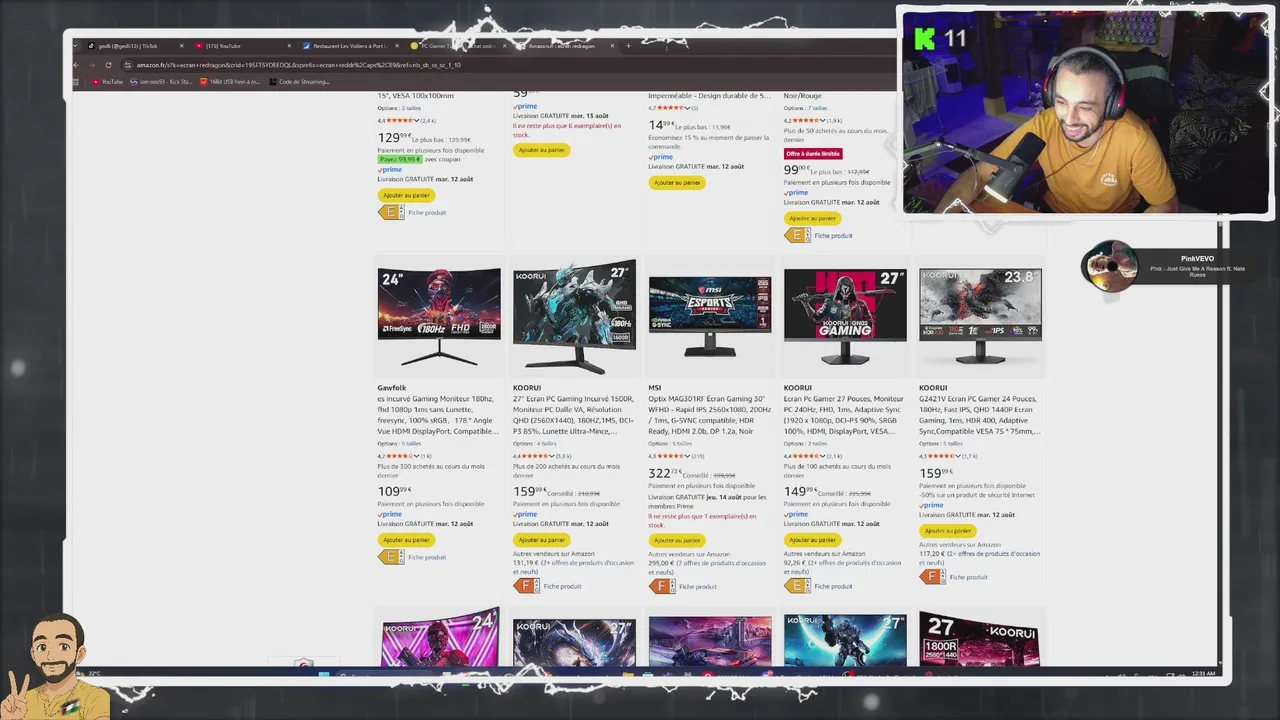Open energy label E under the 129,99 € product
1280x720 pixels.
coord(390,212)
